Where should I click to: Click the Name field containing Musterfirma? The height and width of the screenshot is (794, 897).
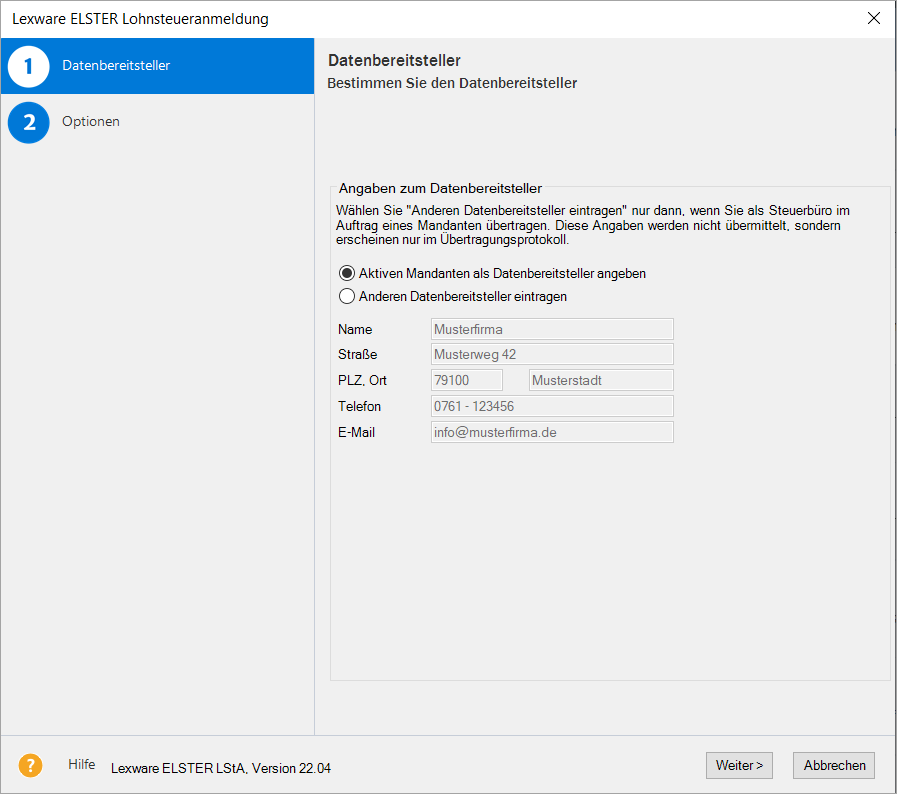click(x=552, y=329)
